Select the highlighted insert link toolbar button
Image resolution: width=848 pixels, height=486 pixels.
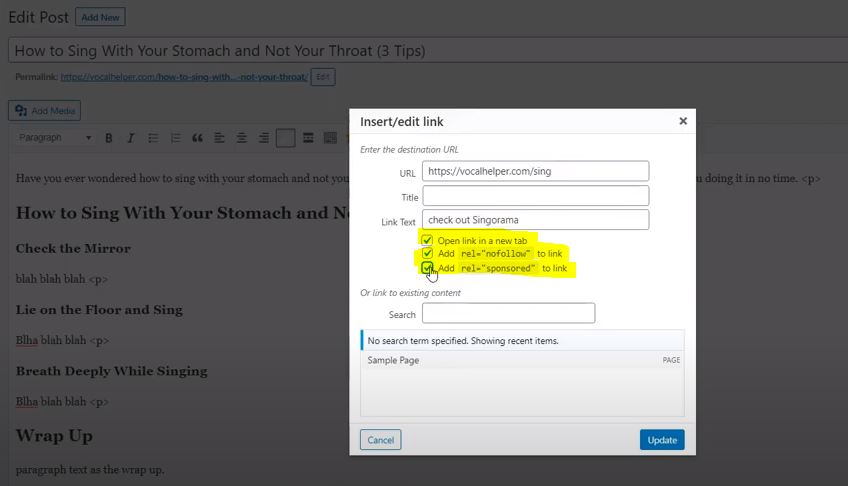coord(286,138)
